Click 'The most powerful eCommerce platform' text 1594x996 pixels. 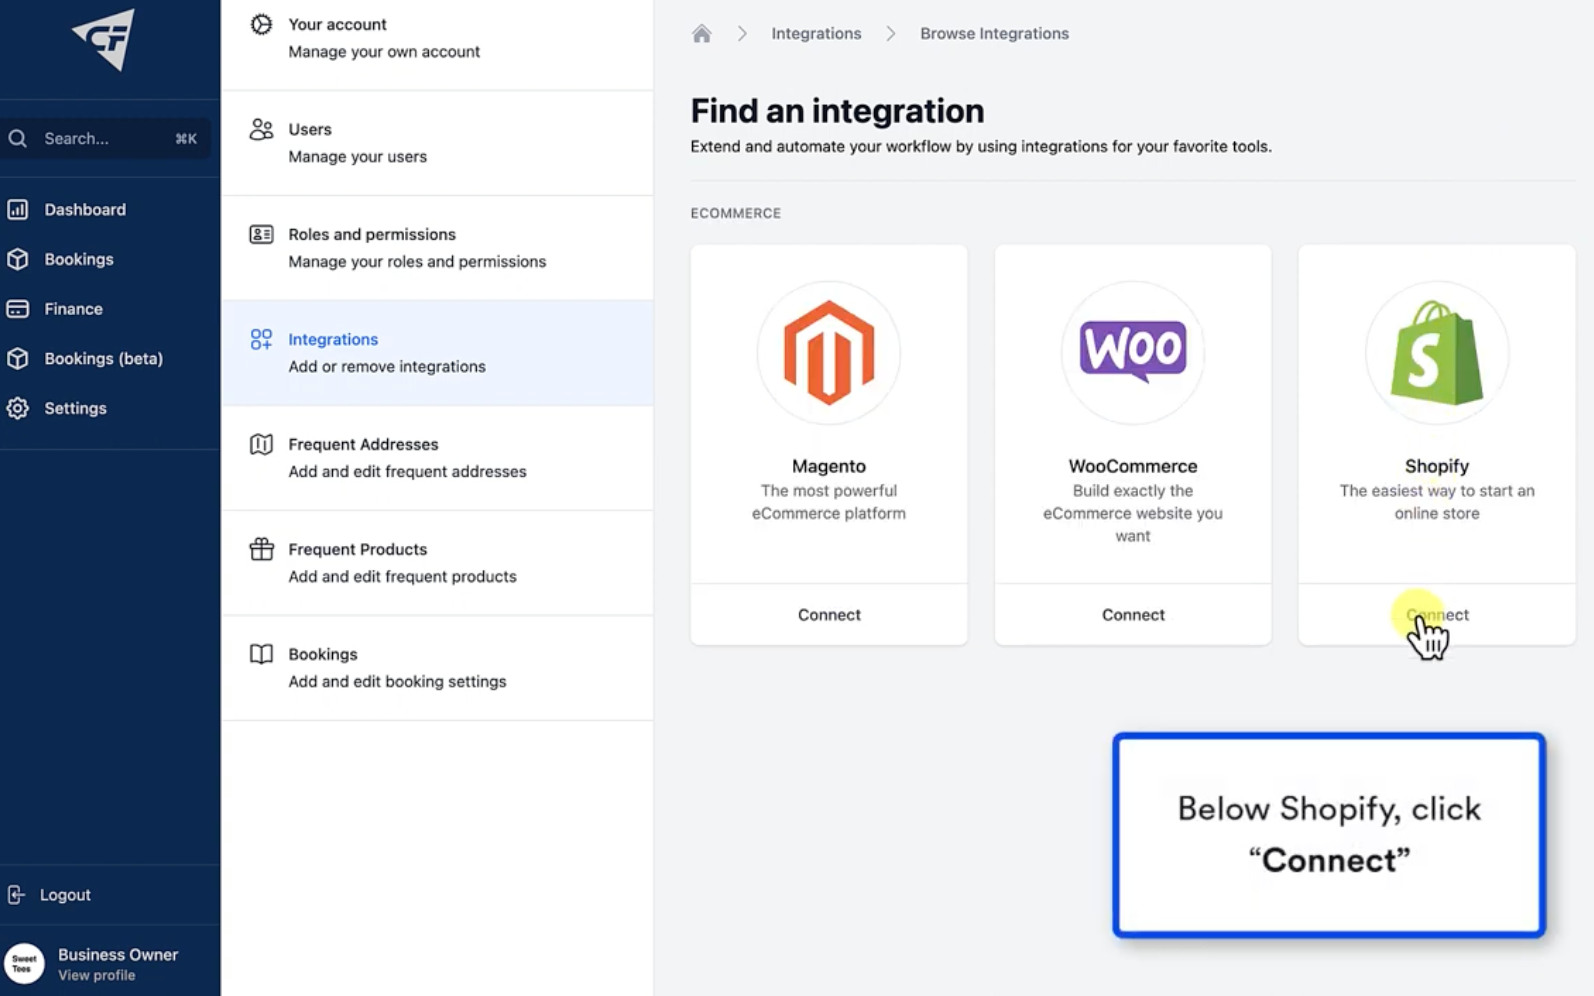(x=829, y=502)
